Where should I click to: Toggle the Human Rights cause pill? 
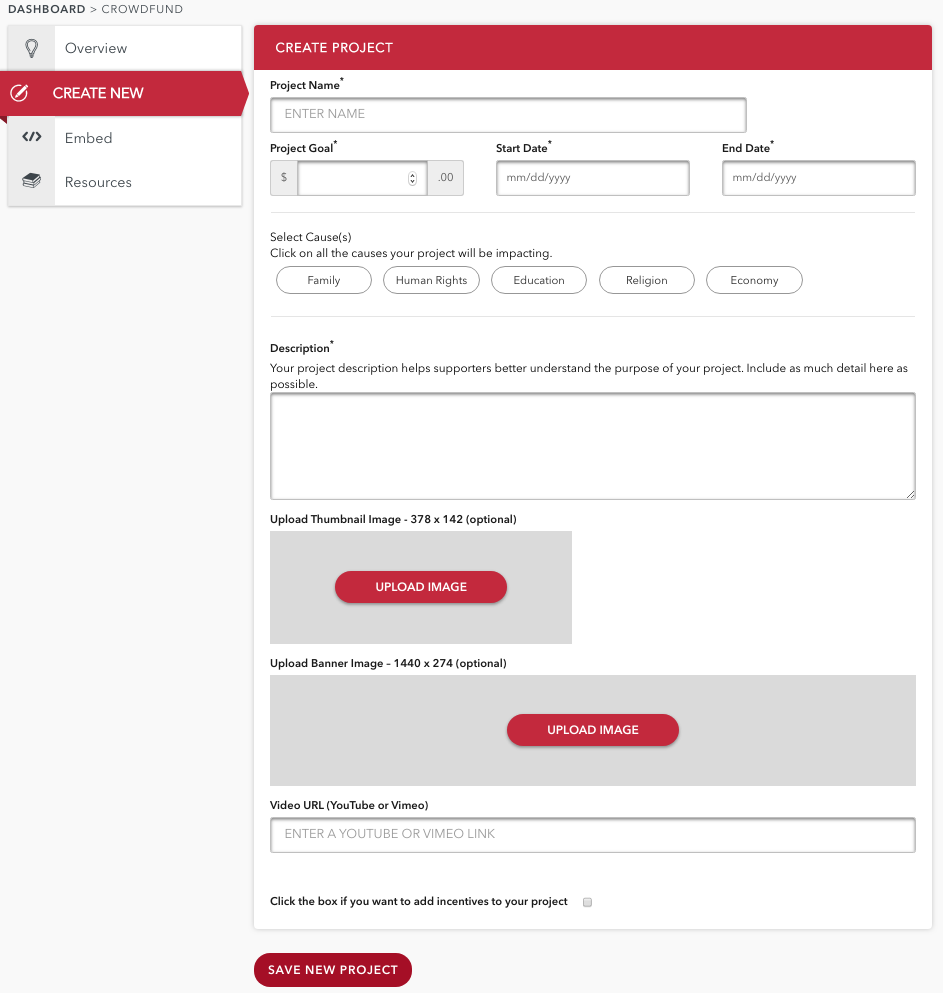(x=431, y=281)
